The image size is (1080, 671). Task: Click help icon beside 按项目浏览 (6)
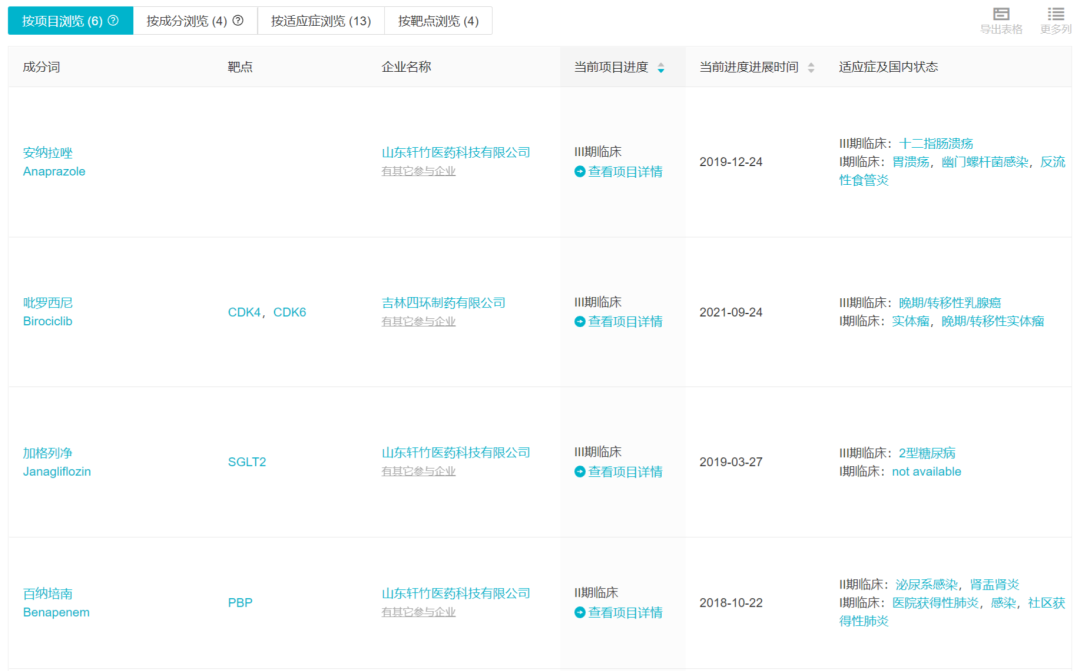click(x=113, y=21)
